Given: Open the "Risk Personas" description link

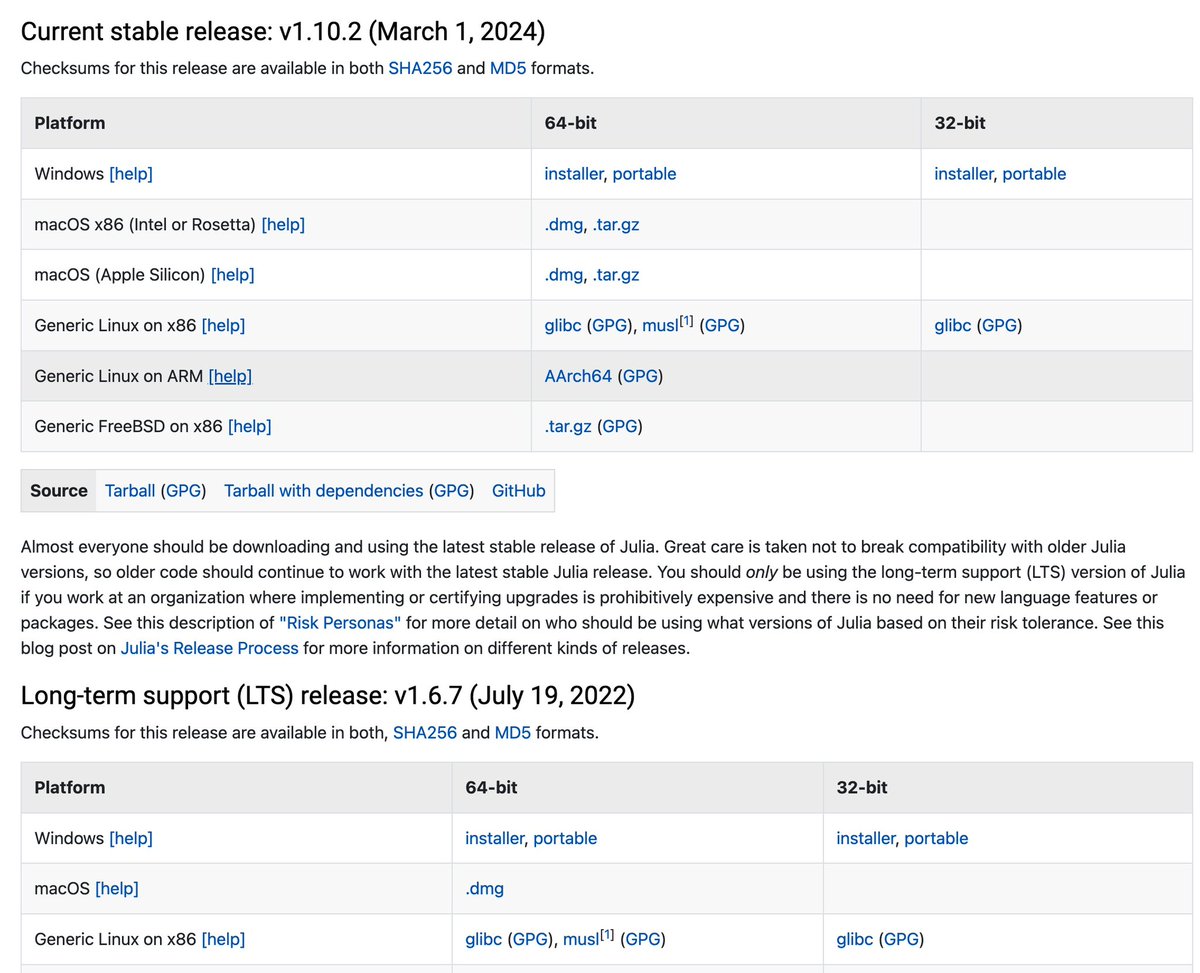Looking at the screenshot, I should (340, 622).
